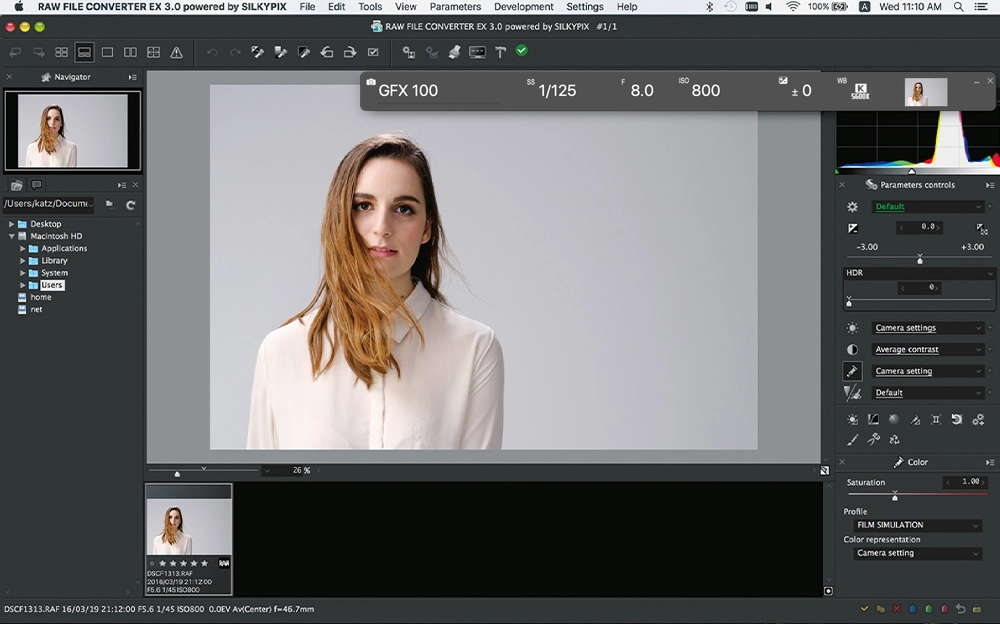This screenshot has height=624, width=1000.
Task: Open the comment tab icon in sidebar
Action: [36, 185]
